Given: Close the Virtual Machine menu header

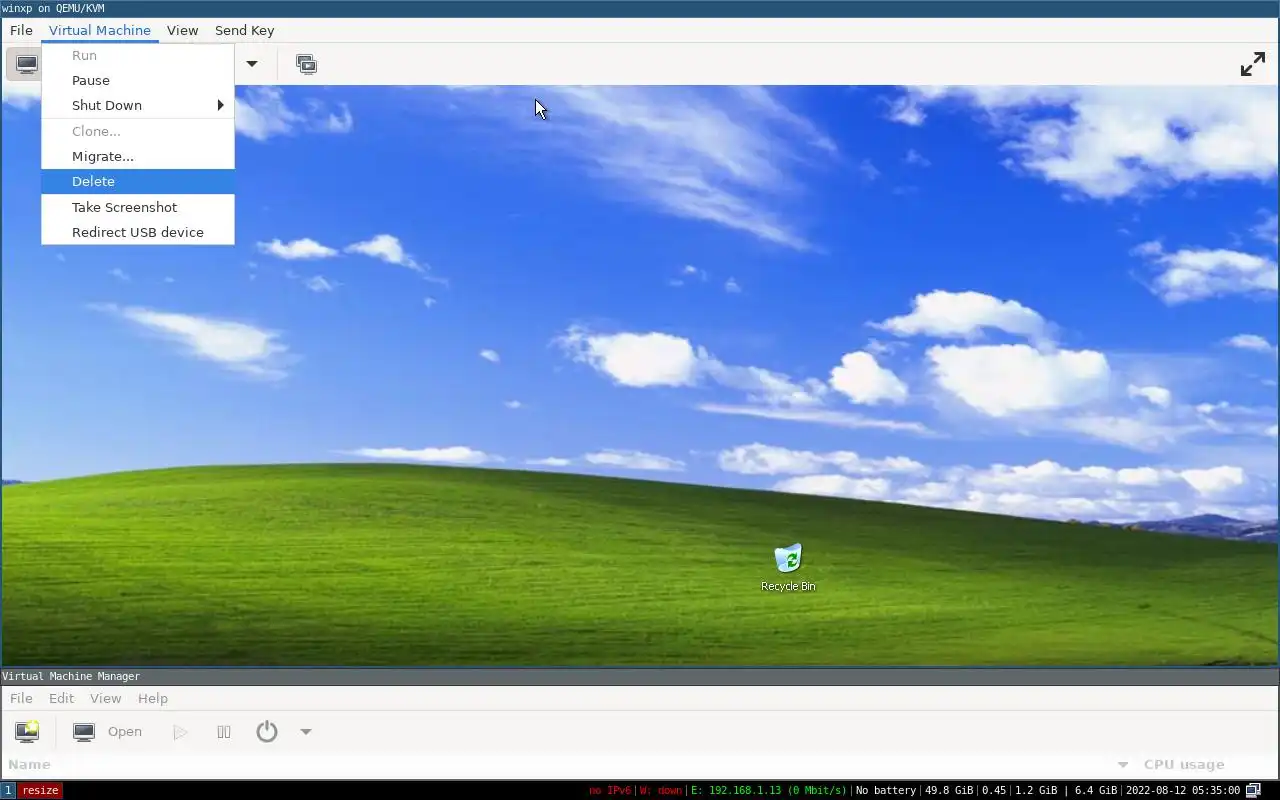Looking at the screenshot, I should (x=100, y=30).
